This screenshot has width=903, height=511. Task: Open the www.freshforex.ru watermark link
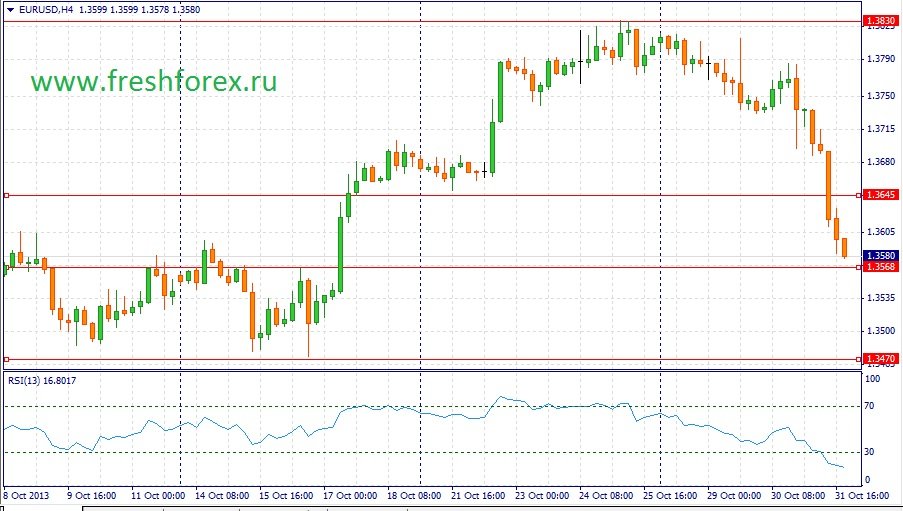(x=154, y=81)
